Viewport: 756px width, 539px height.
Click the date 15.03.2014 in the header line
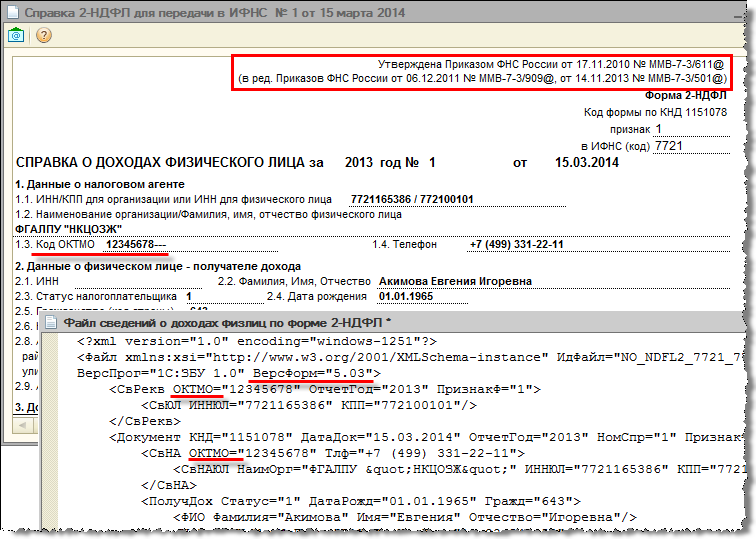tap(587, 162)
